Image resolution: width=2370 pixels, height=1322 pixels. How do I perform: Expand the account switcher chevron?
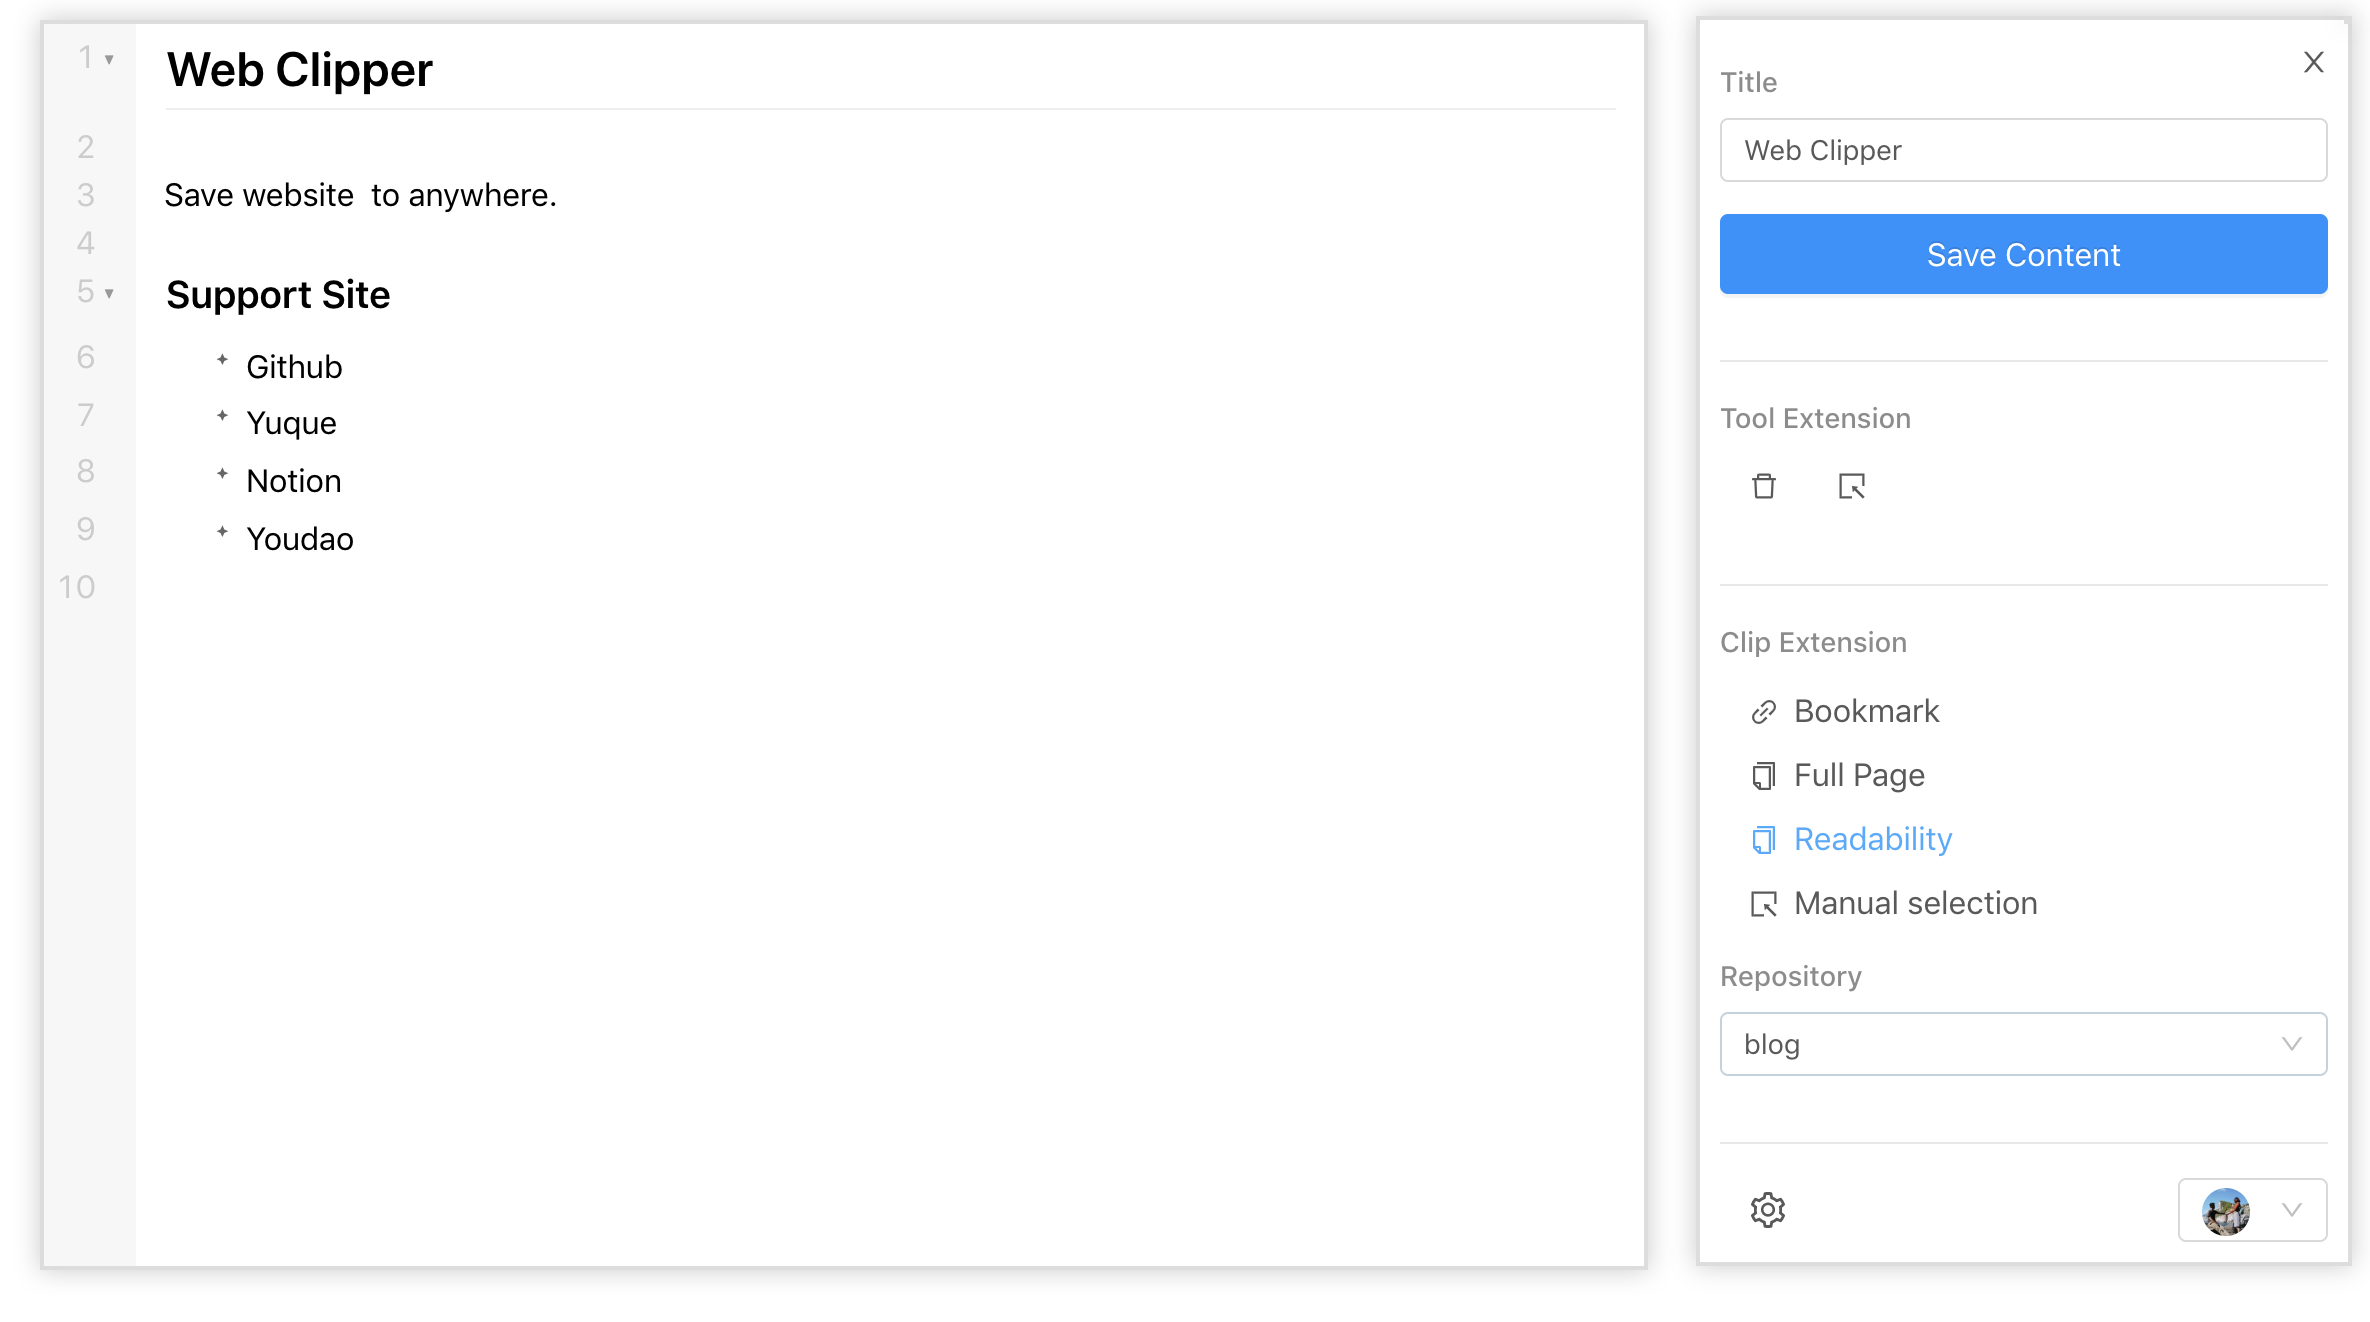pyautogui.click(x=2292, y=1210)
